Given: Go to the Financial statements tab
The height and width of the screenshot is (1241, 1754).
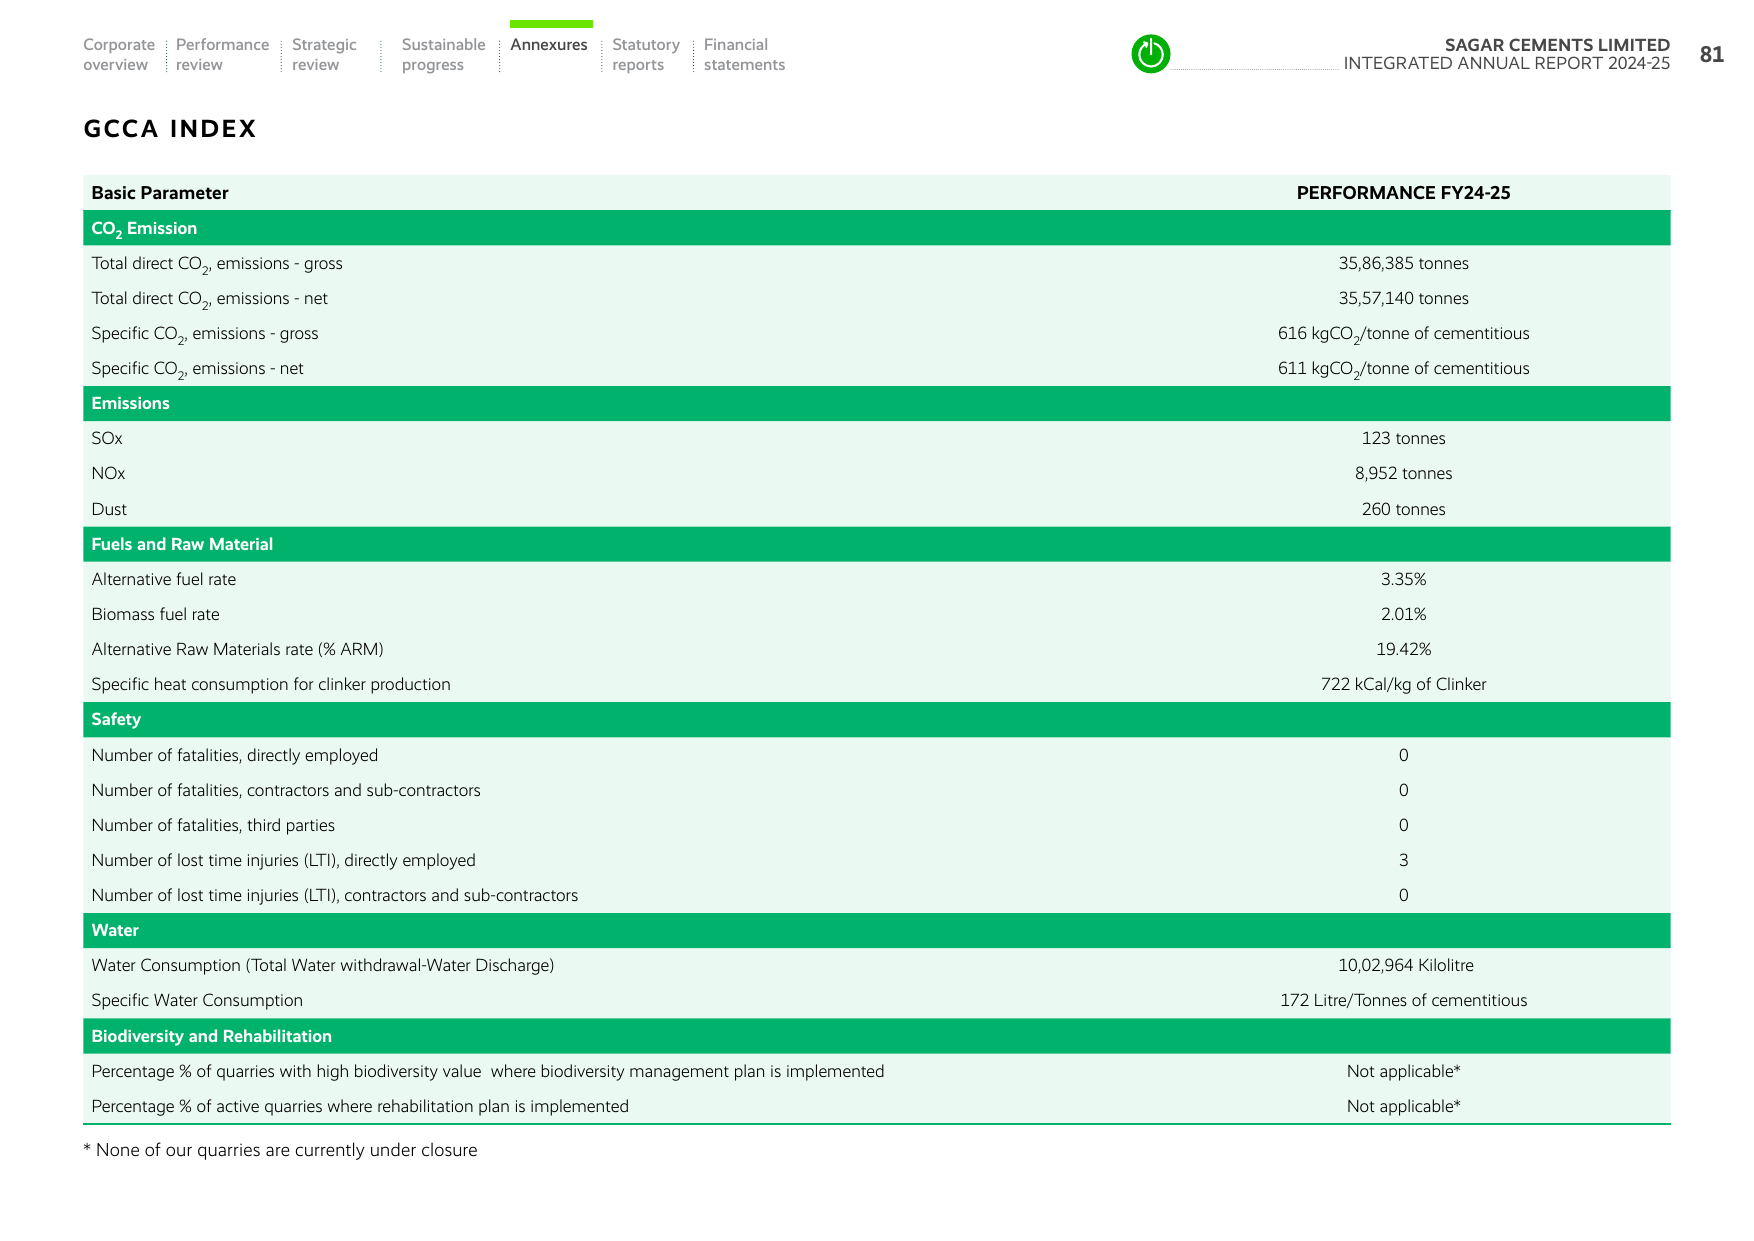Looking at the screenshot, I should (744, 55).
